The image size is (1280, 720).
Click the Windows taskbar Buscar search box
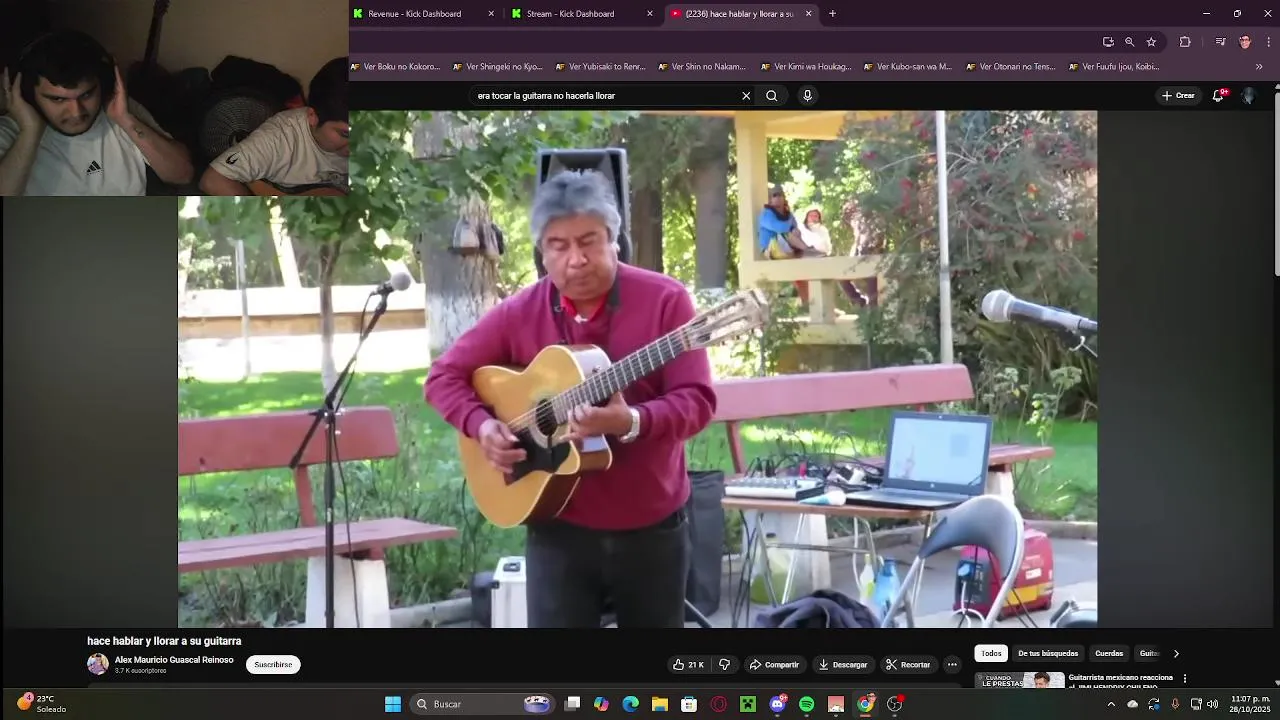[483, 704]
